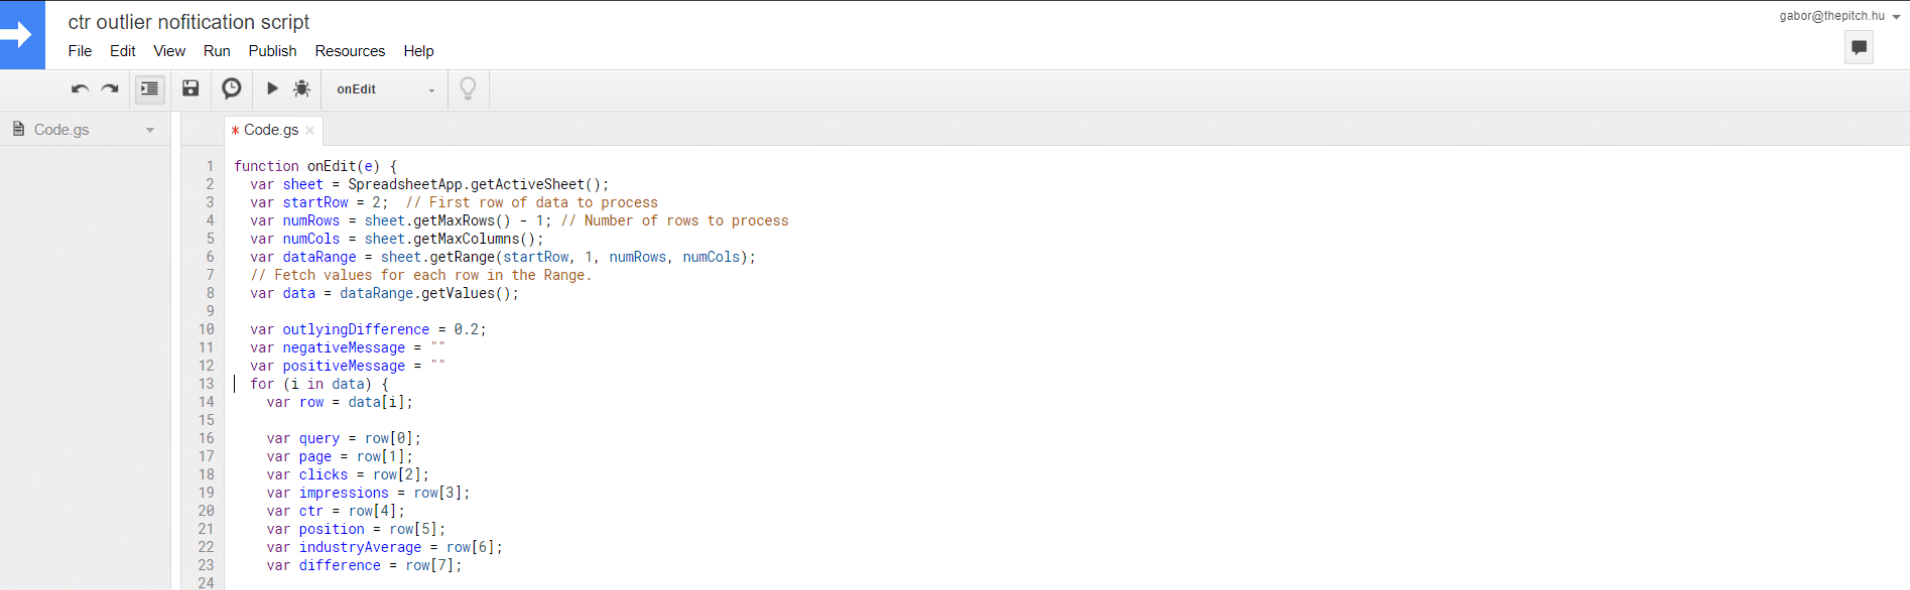Open the Edit menu
The height and width of the screenshot is (590, 1910).
[x=123, y=51]
